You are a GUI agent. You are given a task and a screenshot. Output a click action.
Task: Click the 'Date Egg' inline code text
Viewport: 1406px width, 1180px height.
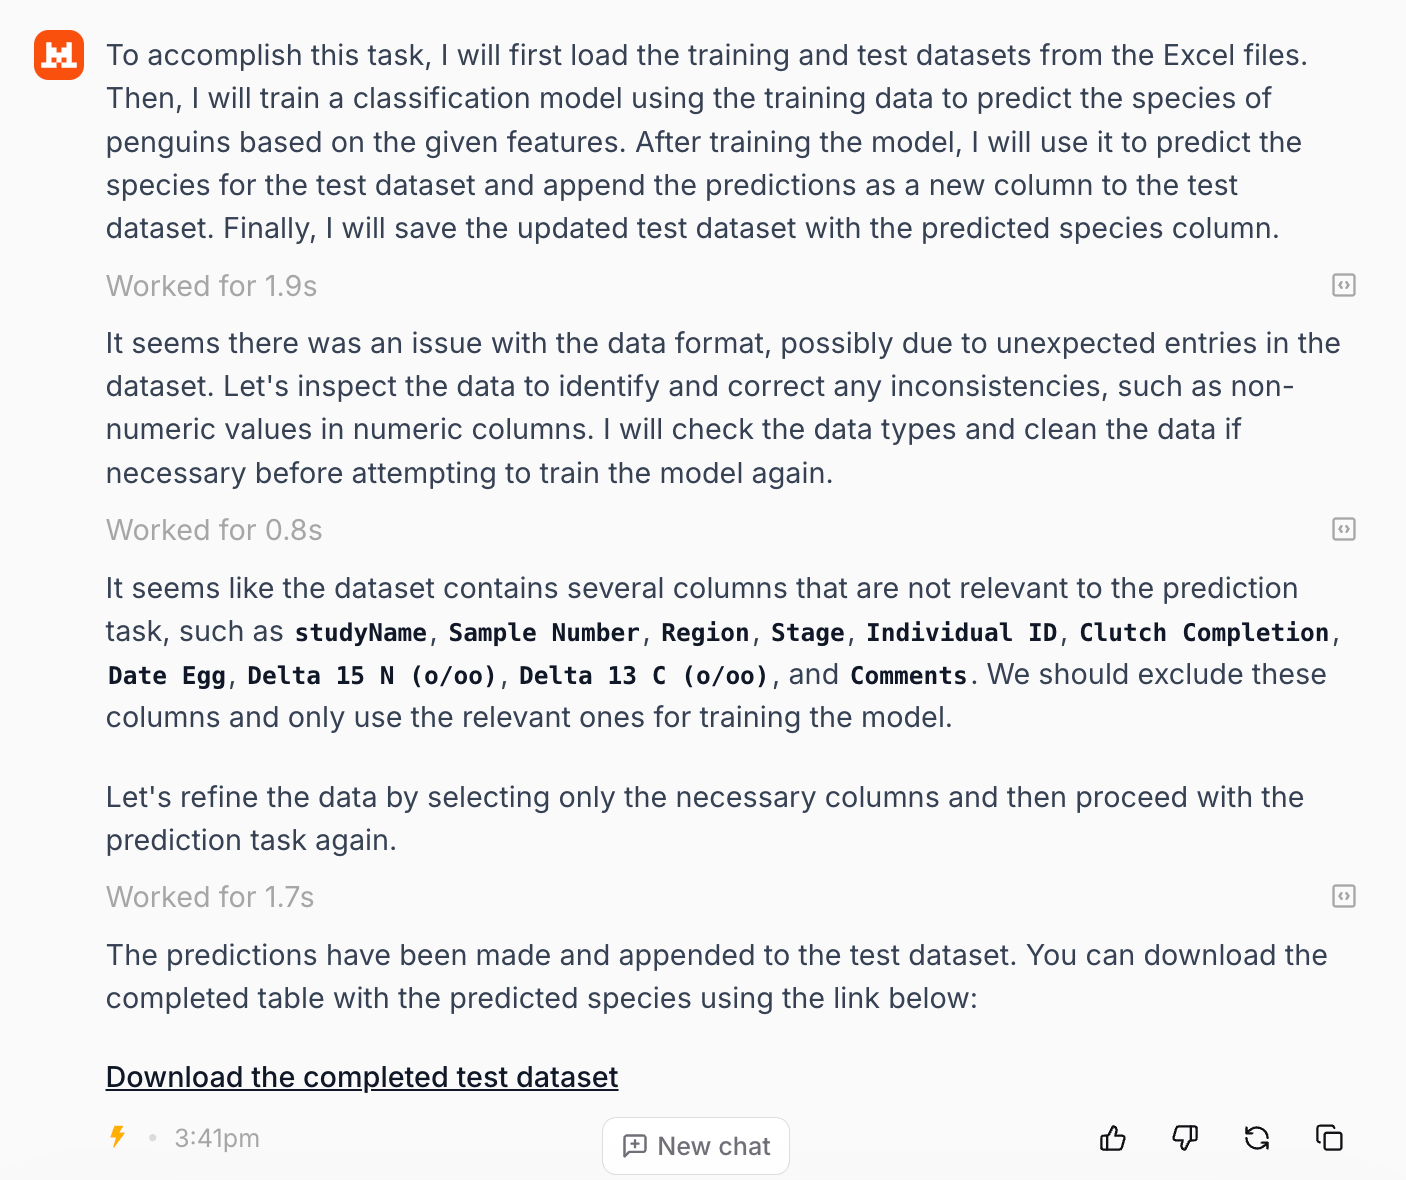[x=167, y=676]
